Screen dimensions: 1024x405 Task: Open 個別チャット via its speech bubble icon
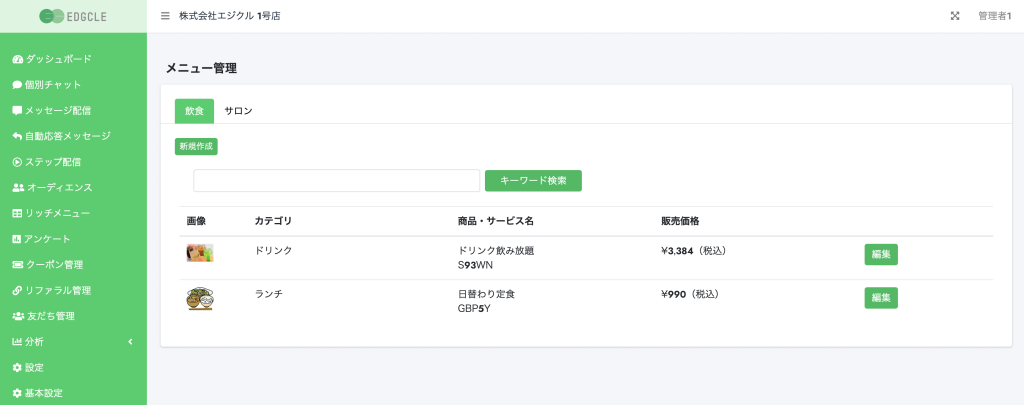pyautogui.click(x=18, y=85)
